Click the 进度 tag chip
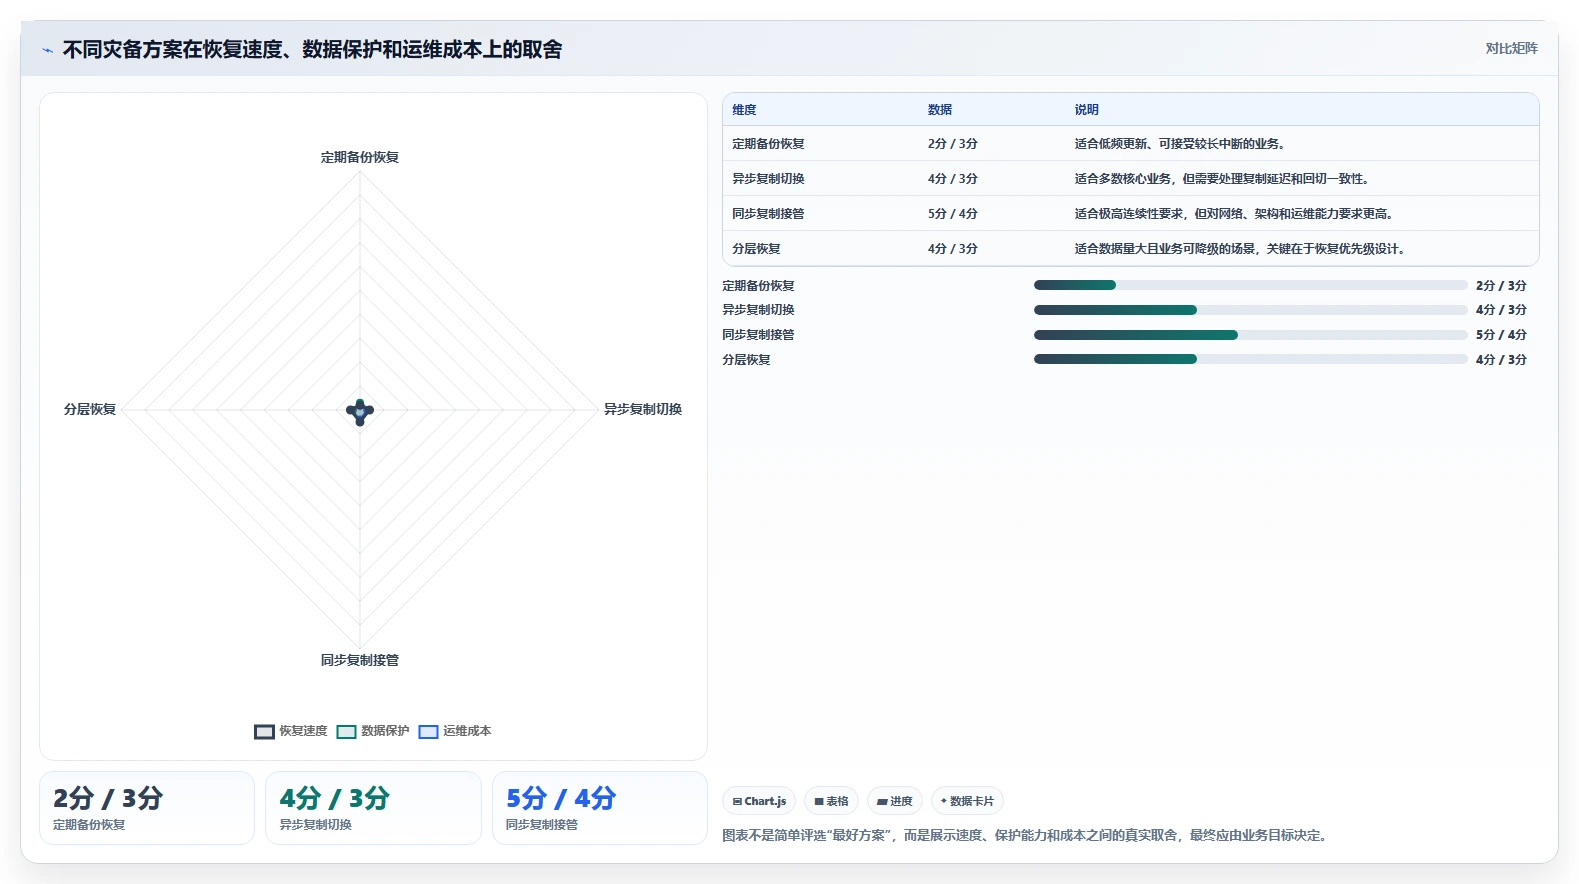The width and height of the screenshot is (1579, 884). pos(895,801)
